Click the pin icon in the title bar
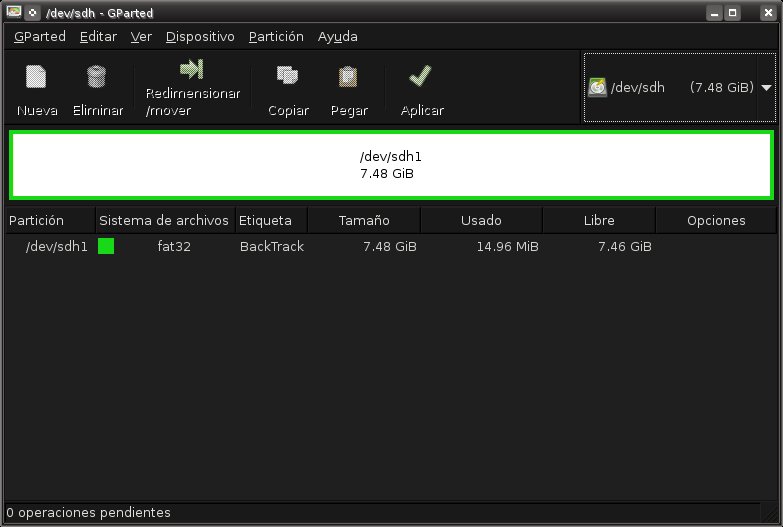Viewport: 783px width, 527px height. (x=32, y=12)
